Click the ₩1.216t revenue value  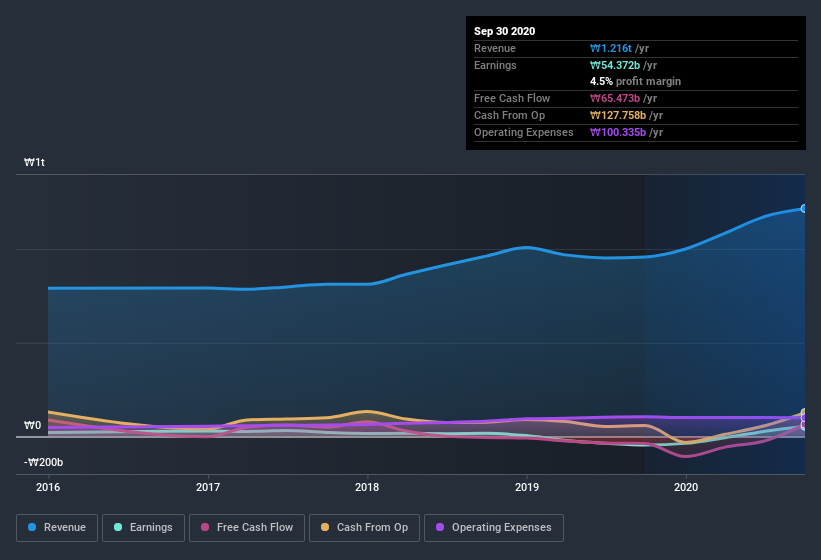(611, 48)
